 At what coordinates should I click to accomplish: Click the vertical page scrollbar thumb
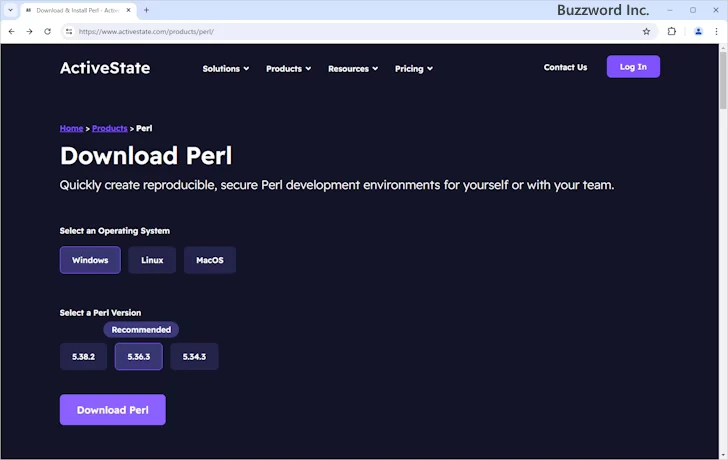pos(723,81)
